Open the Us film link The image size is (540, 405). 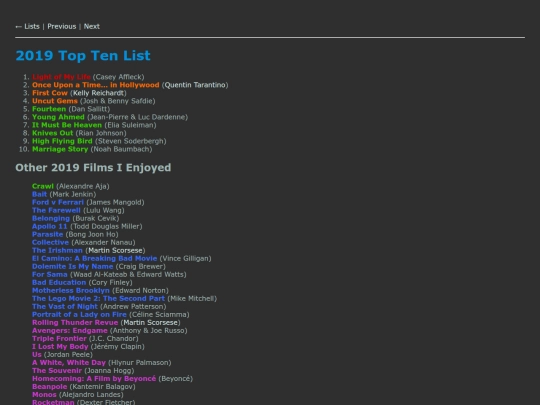pyautogui.click(x=37, y=355)
